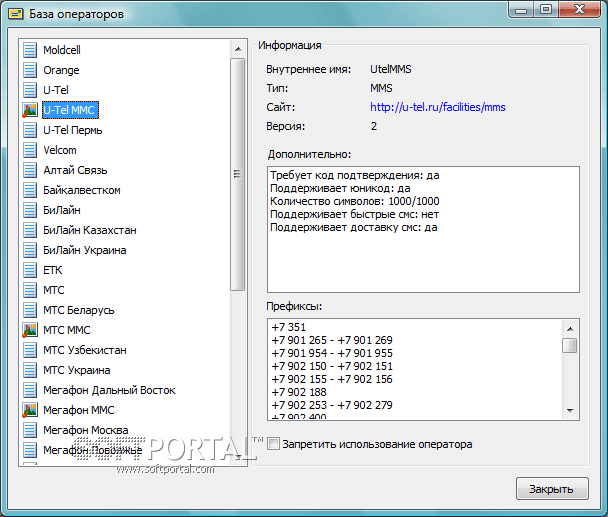Image resolution: width=608 pixels, height=517 pixels.
Task: Click the Velcom list icon
Action: tap(30, 150)
